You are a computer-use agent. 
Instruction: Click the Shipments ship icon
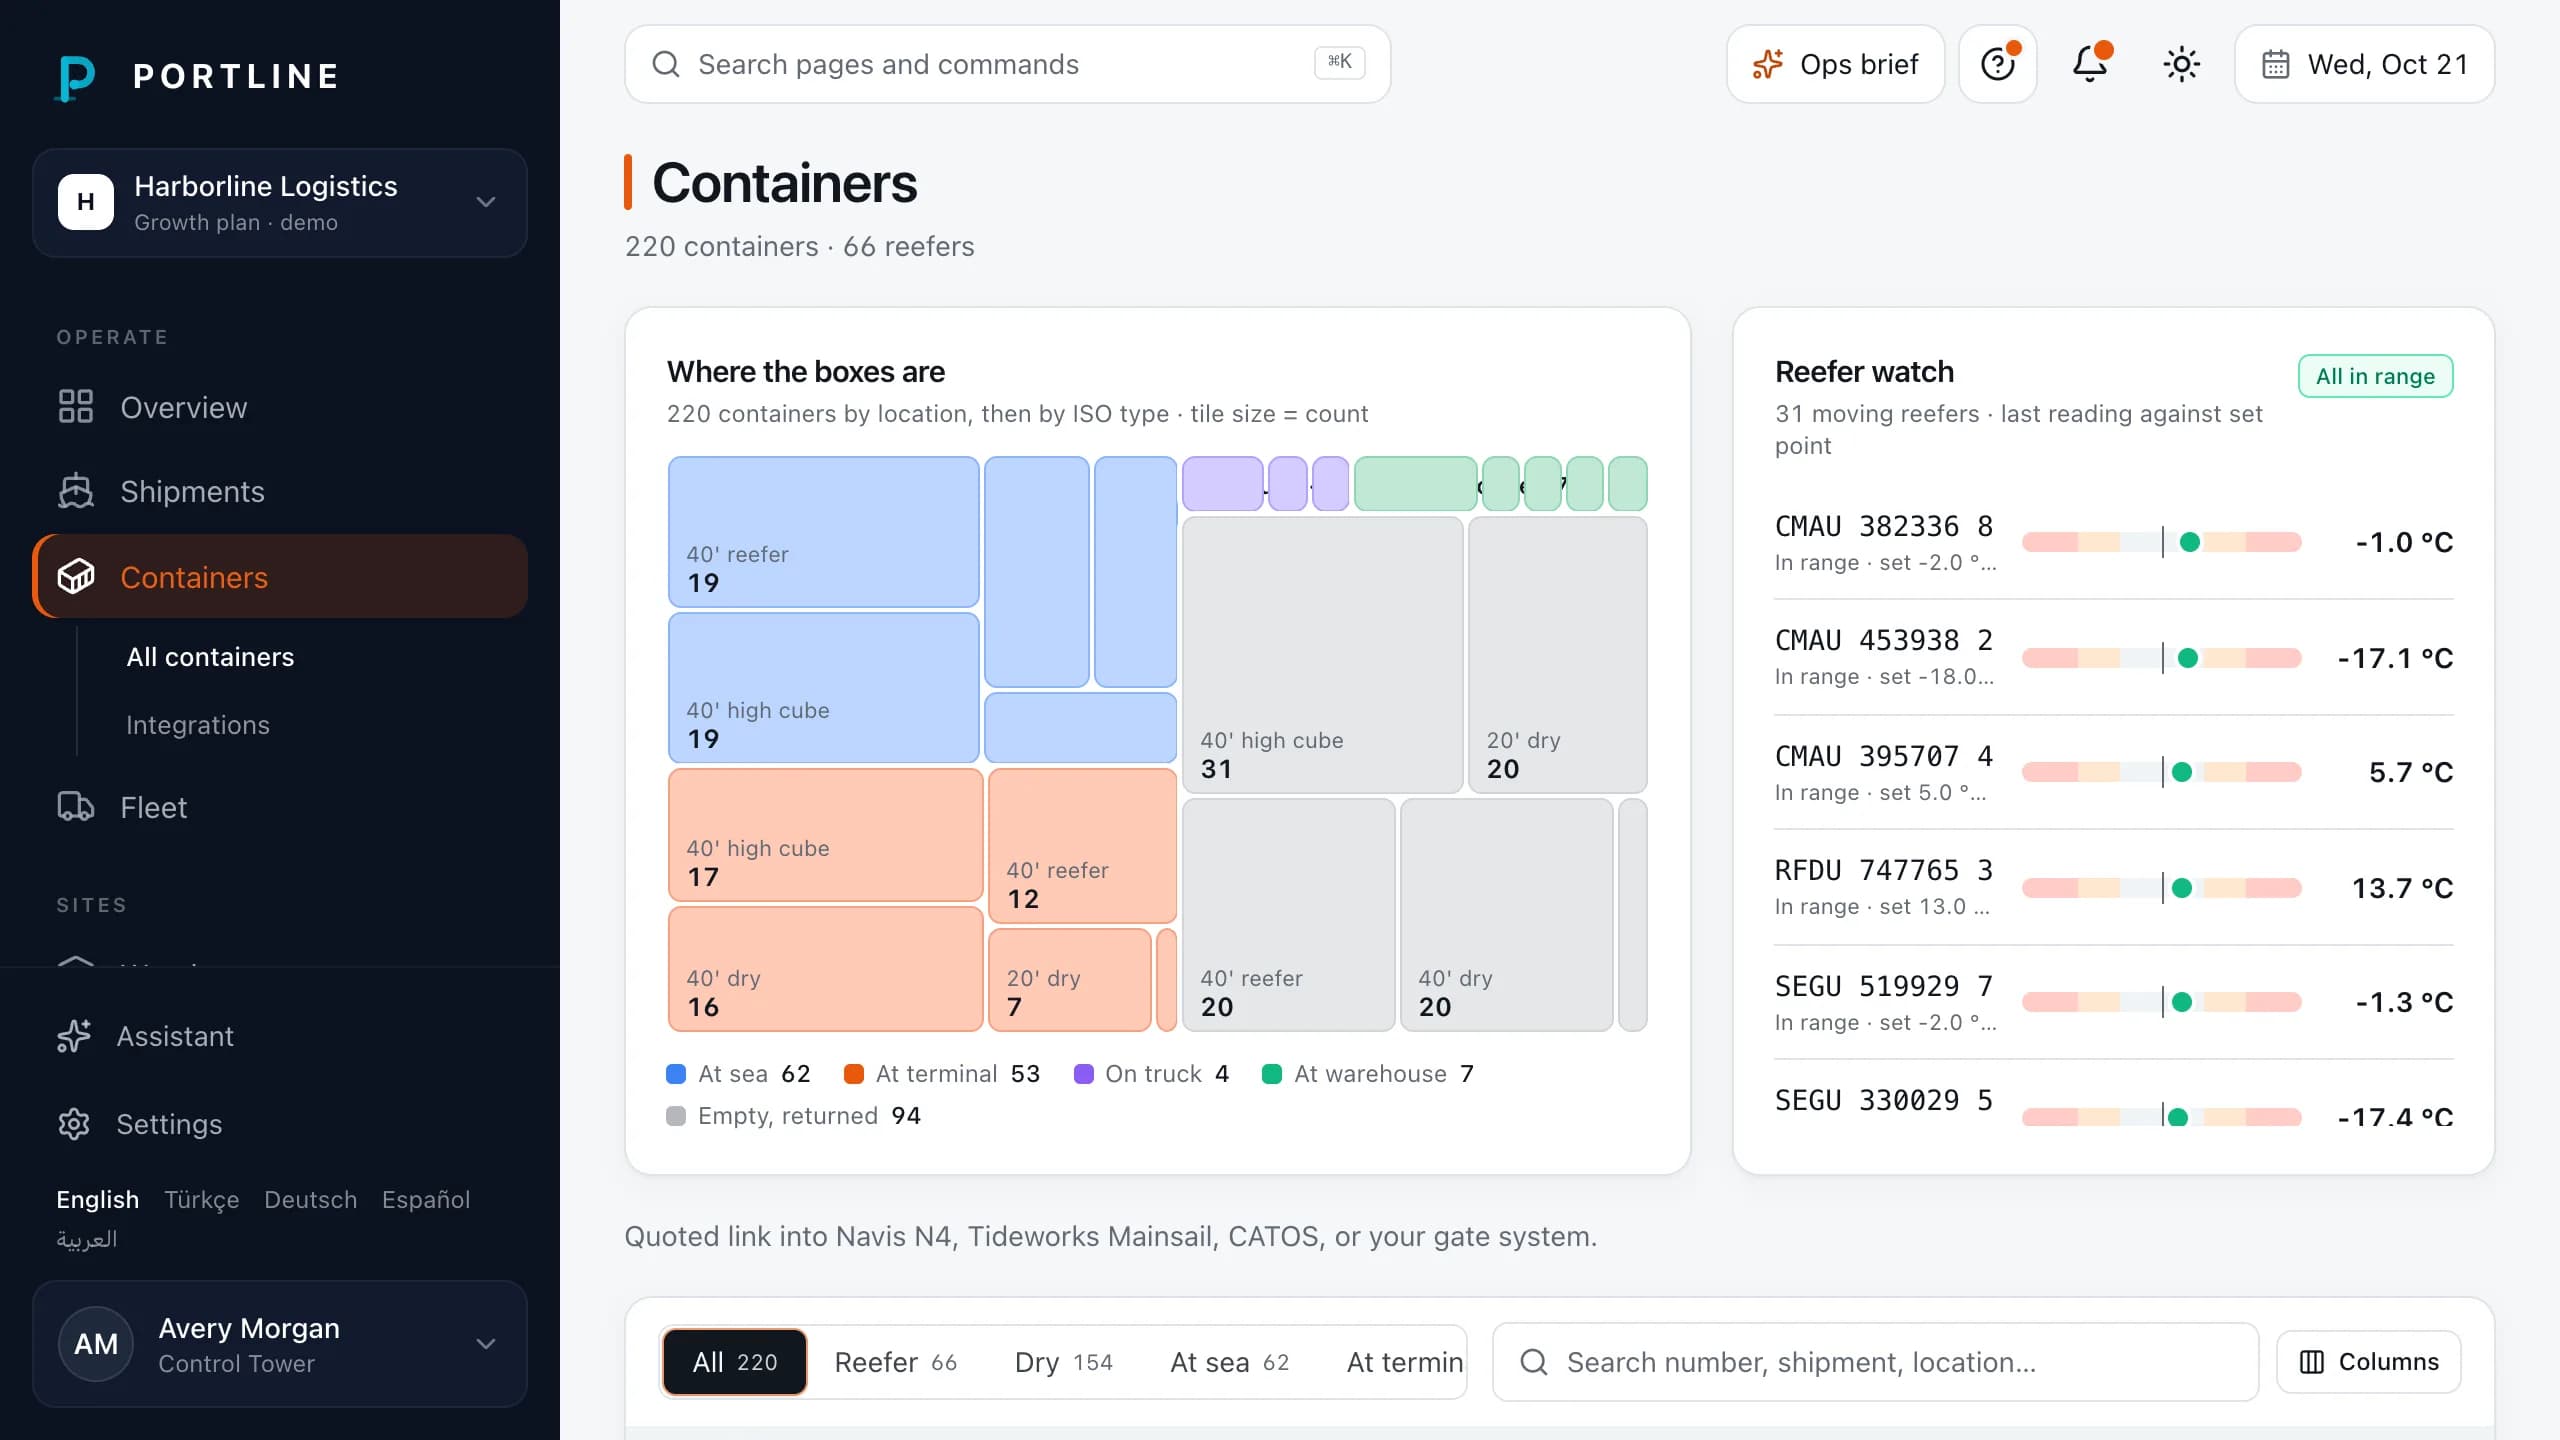click(76, 491)
